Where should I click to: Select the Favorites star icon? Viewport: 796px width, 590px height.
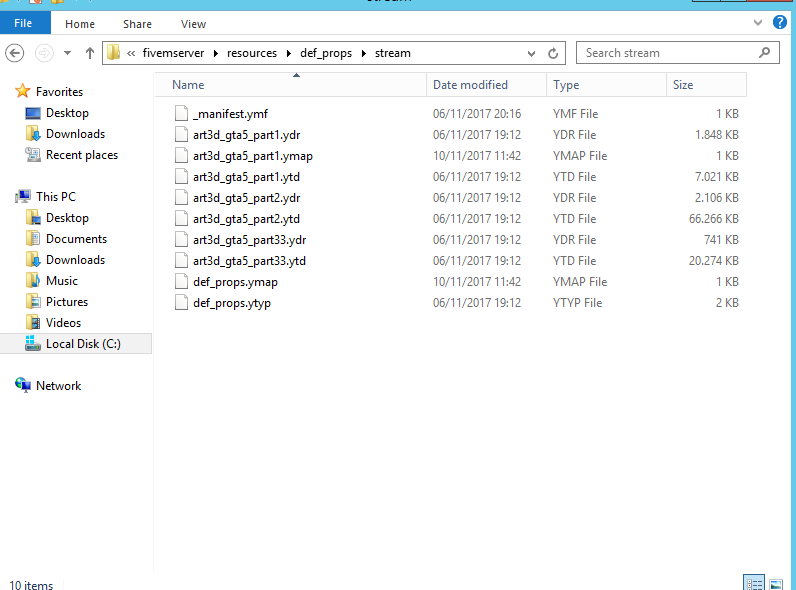pos(22,91)
